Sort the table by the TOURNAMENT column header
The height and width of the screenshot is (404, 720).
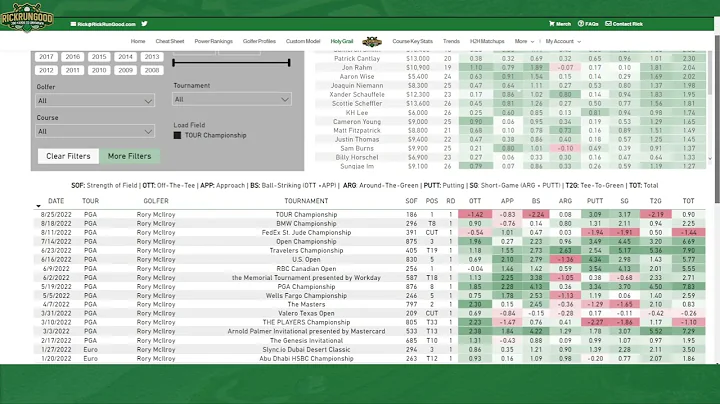coord(306,201)
